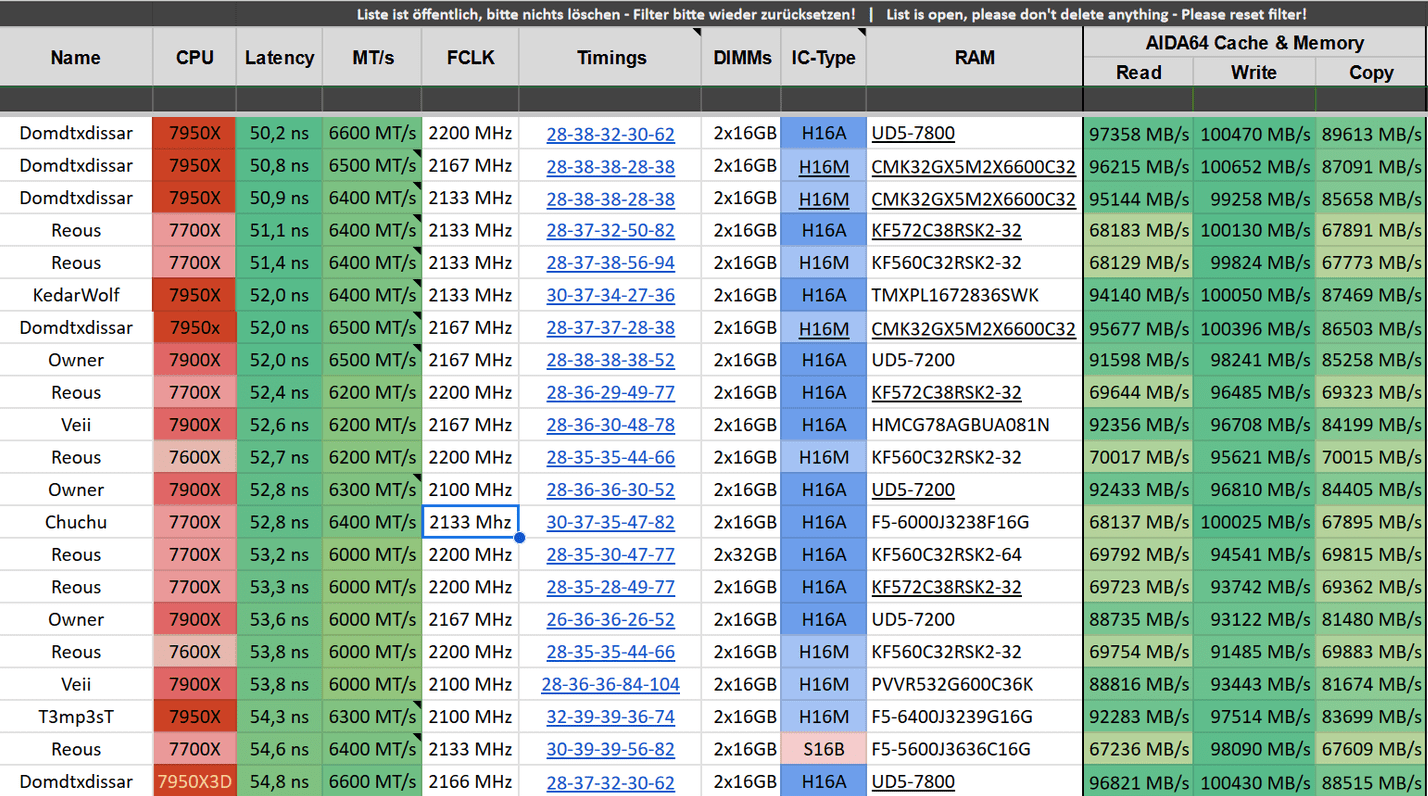This screenshot has height=796, width=1428.
Task: Select the IC-Type column header
Action: [x=823, y=57]
